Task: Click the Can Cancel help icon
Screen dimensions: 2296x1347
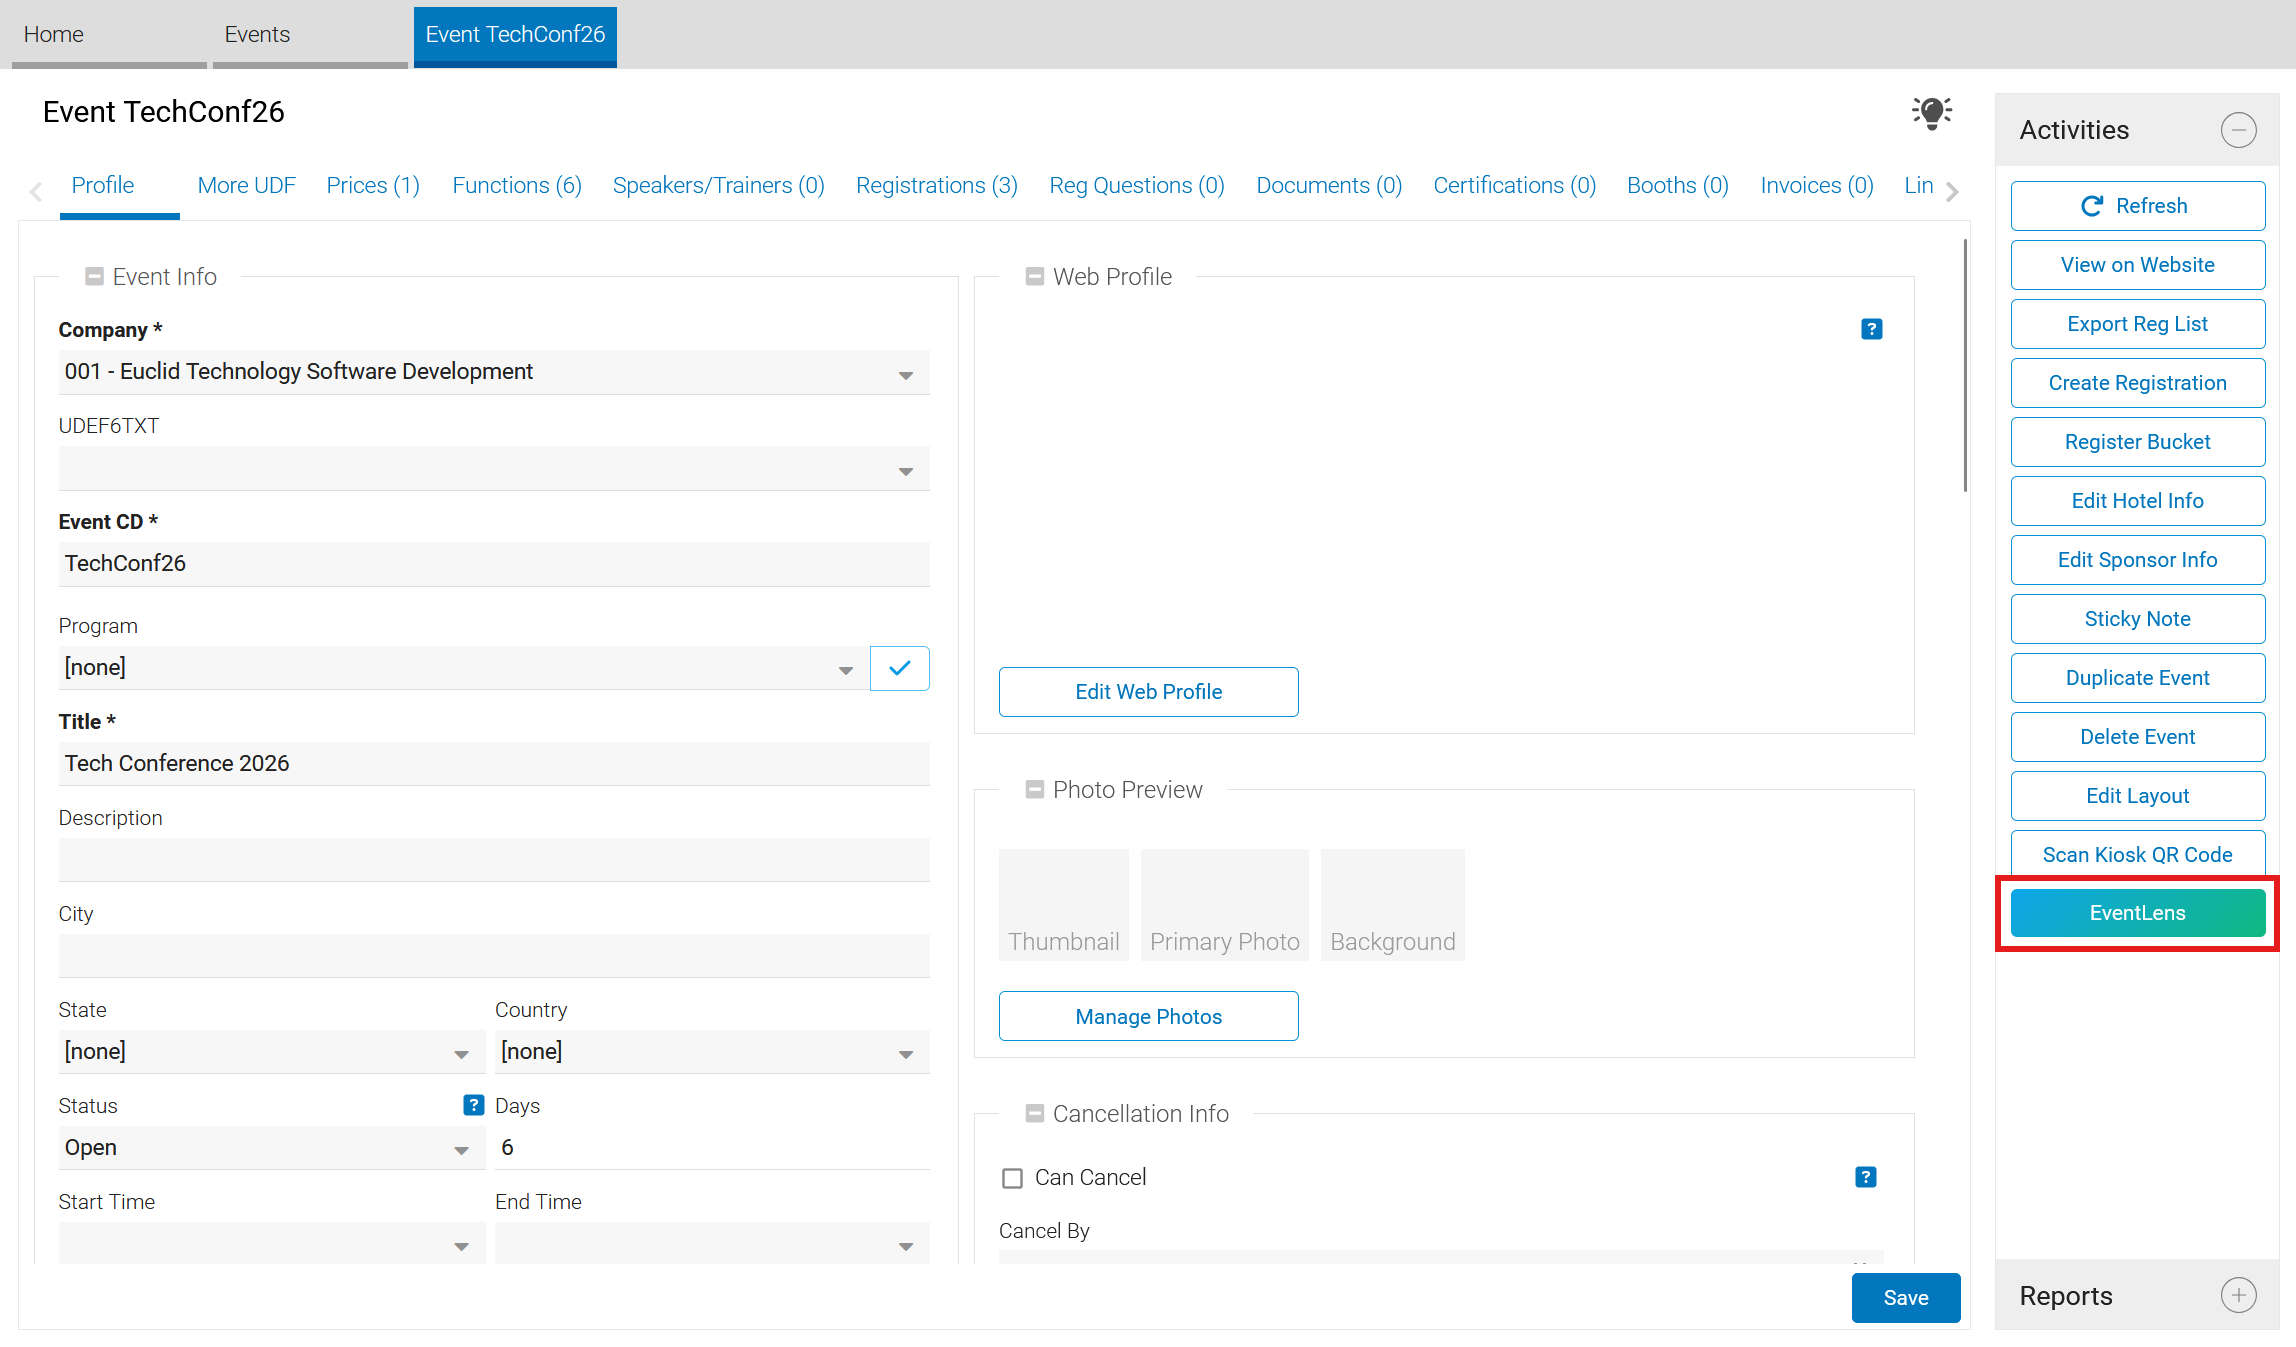Action: [x=1866, y=1177]
